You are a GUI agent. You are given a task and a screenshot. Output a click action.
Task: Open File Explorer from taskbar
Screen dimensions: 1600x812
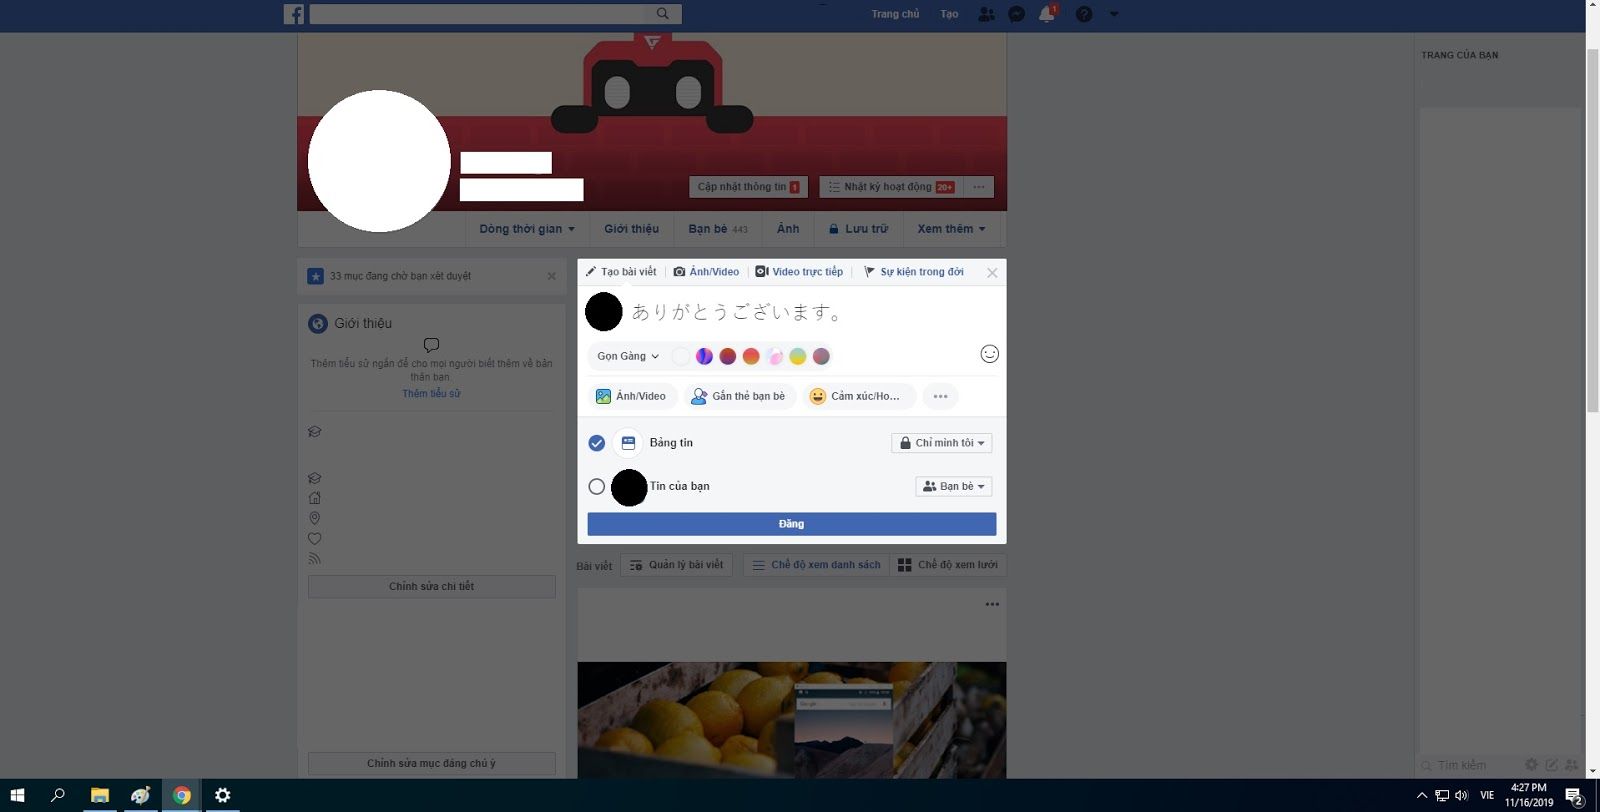point(100,796)
